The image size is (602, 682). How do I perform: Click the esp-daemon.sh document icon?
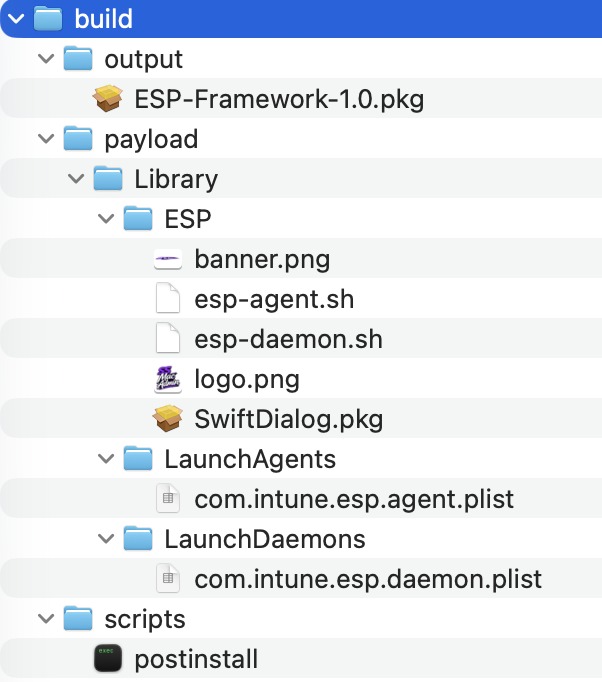(x=168, y=340)
